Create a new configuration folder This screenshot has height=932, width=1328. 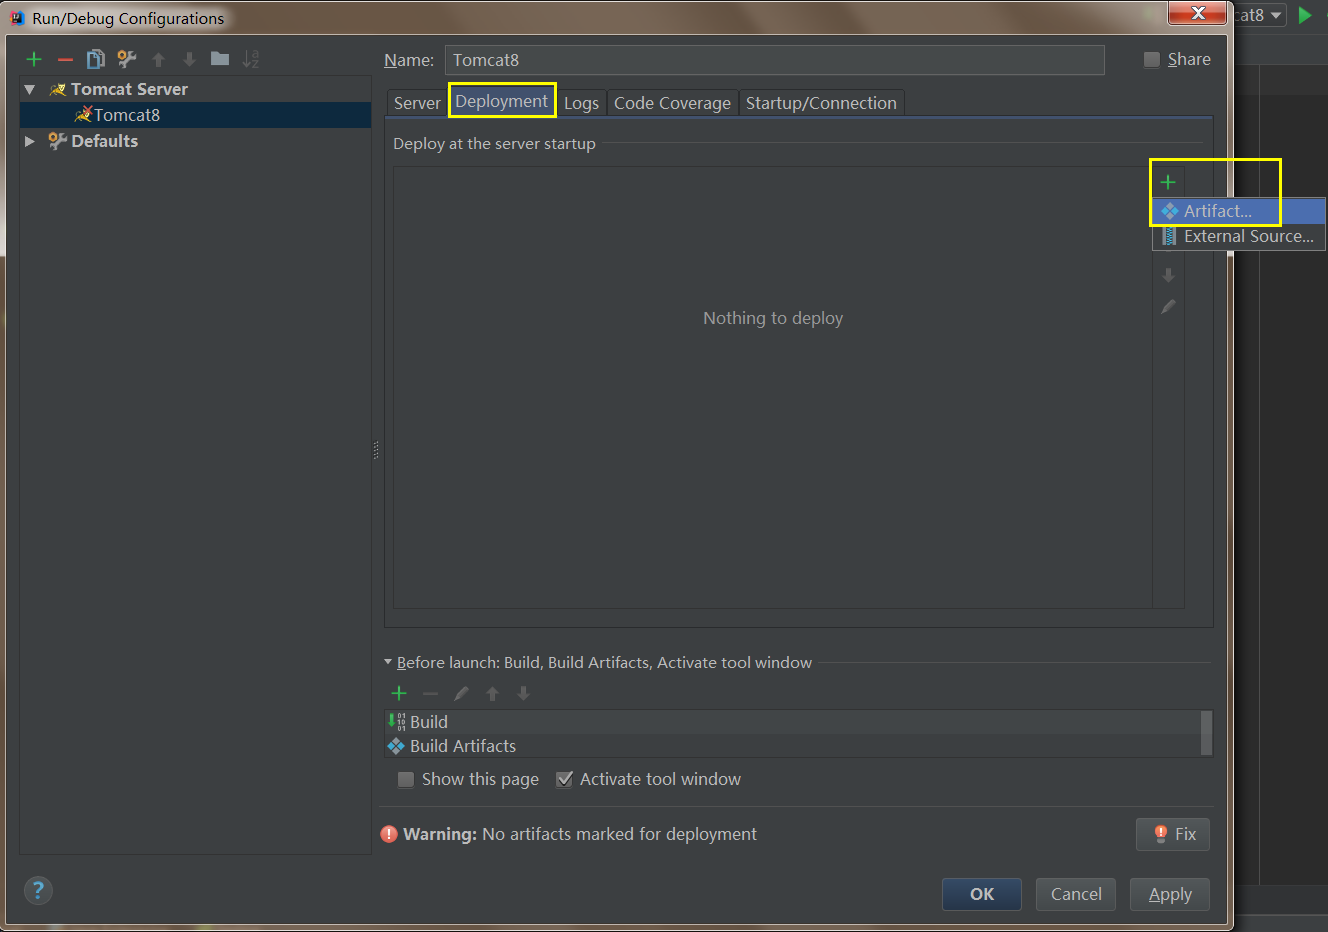219,58
